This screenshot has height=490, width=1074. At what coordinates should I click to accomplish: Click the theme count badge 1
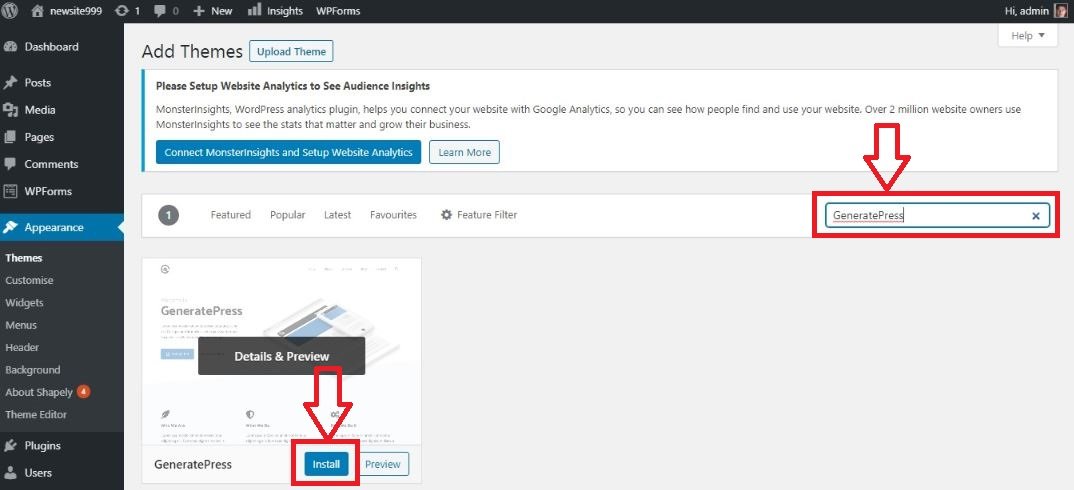pos(168,215)
